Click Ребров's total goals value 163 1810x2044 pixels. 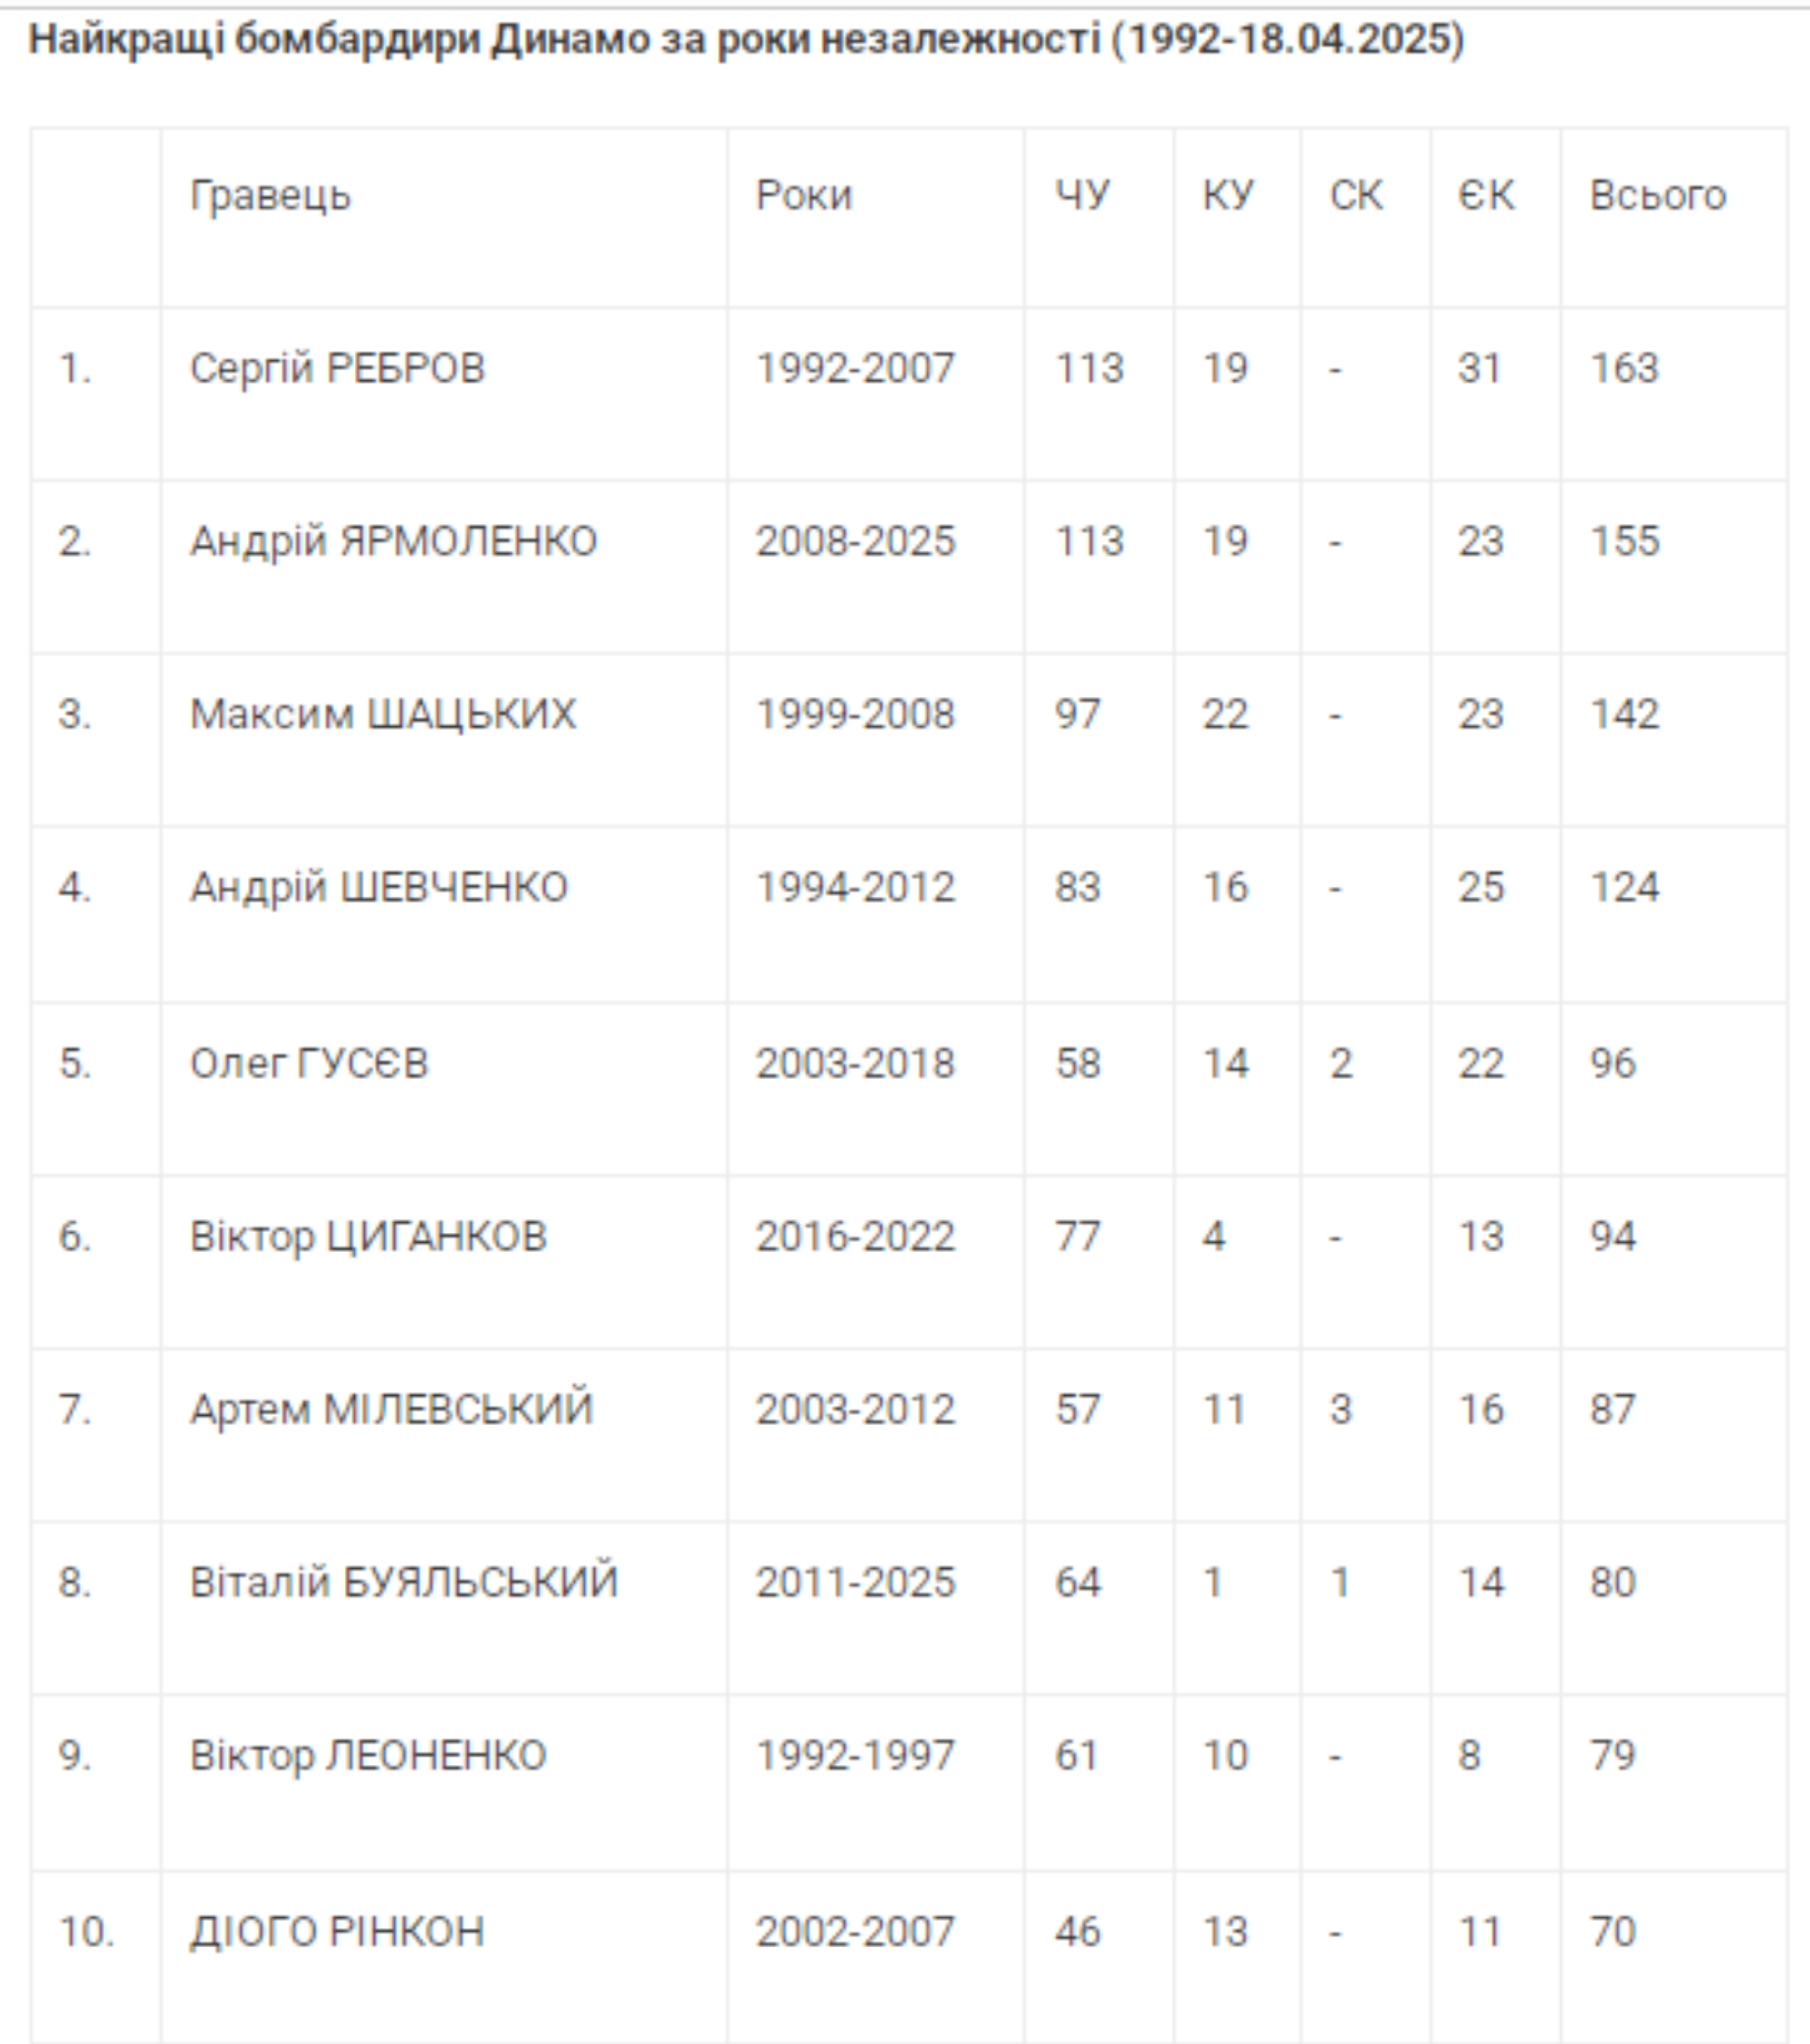pos(1624,369)
